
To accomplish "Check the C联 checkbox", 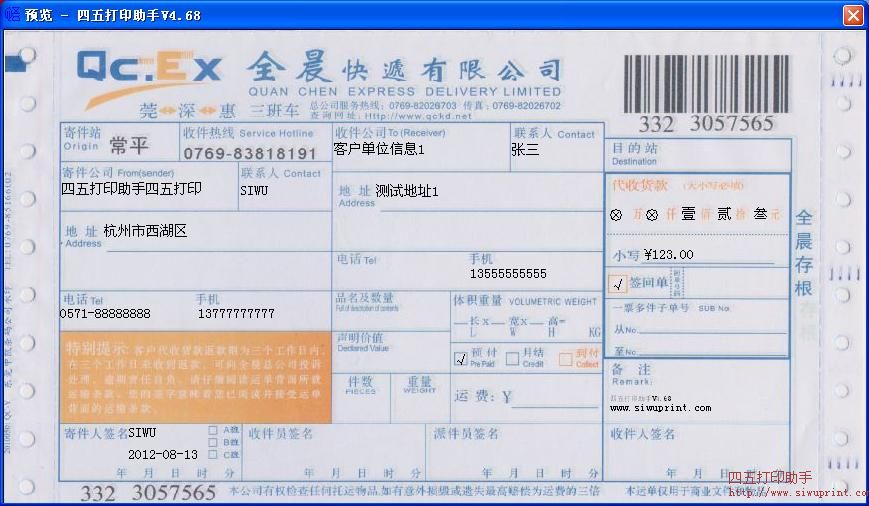I will (x=212, y=454).
